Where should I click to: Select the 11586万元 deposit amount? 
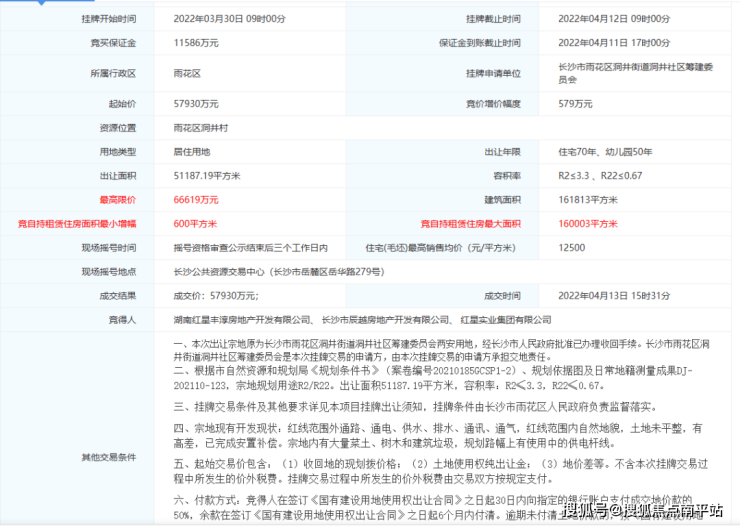pos(199,42)
